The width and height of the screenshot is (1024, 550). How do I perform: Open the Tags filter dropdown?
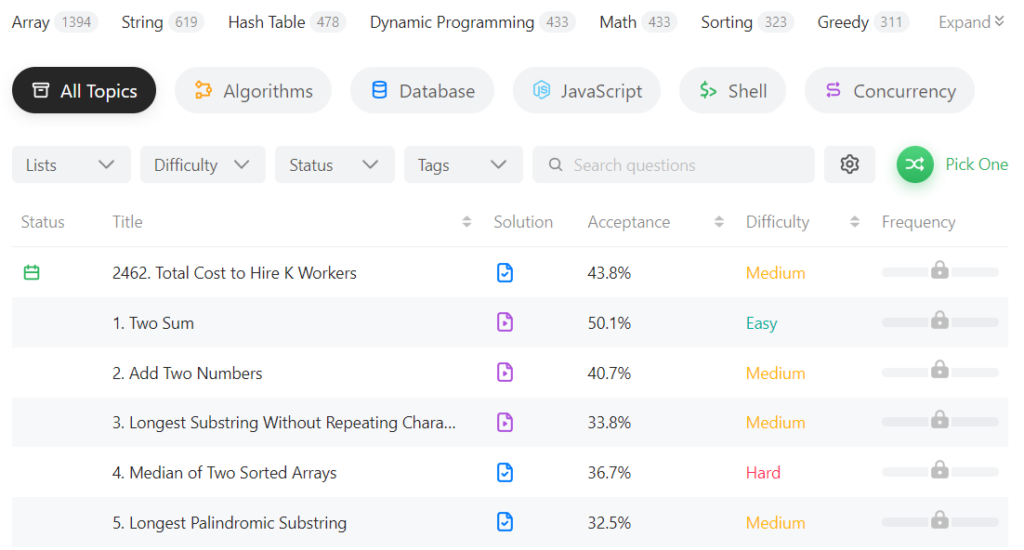(463, 165)
